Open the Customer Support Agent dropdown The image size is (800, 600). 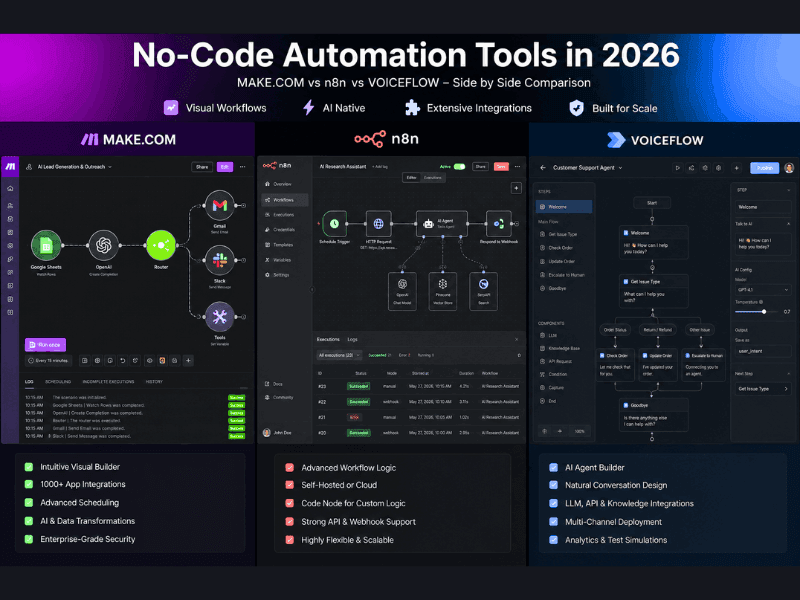pyautogui.click(x=620, y=168)
